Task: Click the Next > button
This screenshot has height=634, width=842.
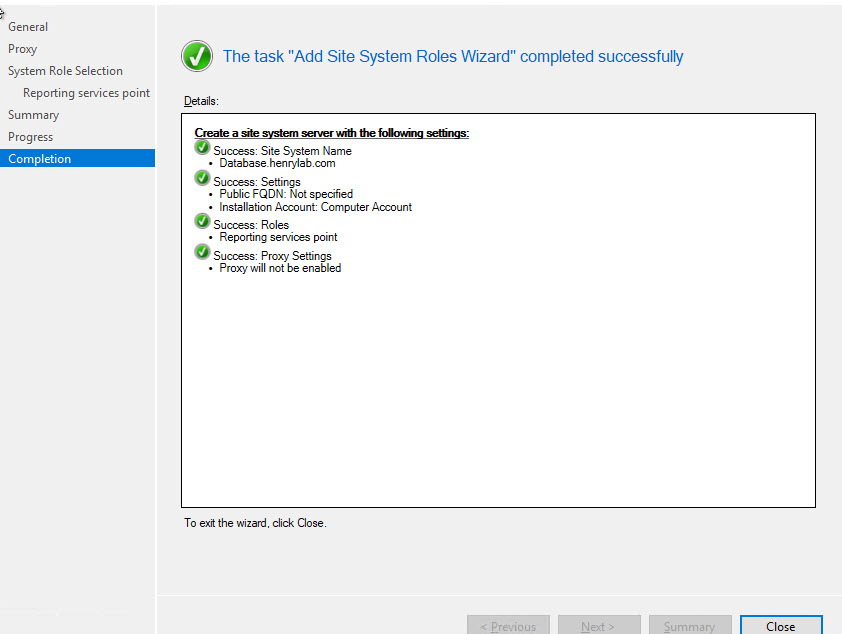Action: [598, 626]
